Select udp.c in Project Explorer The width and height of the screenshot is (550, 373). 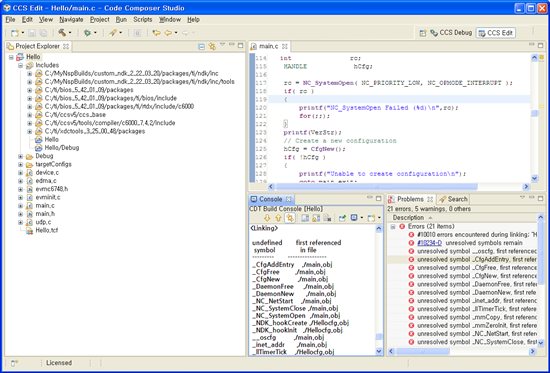43,222
